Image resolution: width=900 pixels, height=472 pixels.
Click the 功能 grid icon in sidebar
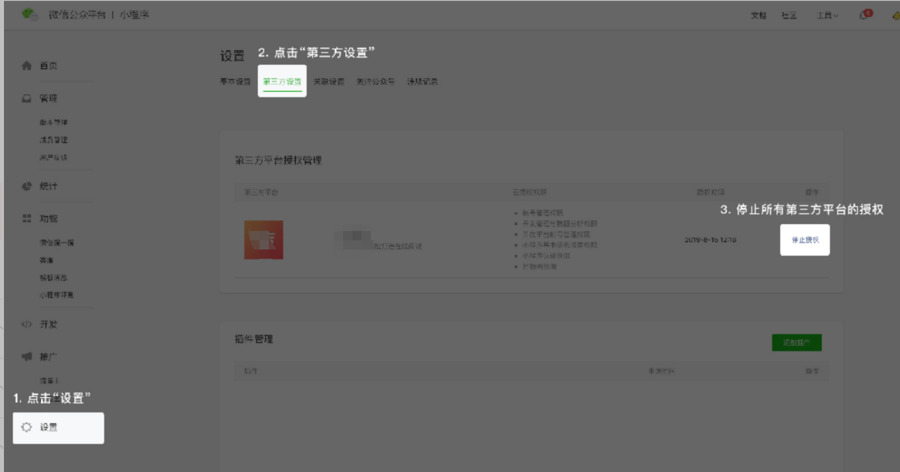point(27,218)
